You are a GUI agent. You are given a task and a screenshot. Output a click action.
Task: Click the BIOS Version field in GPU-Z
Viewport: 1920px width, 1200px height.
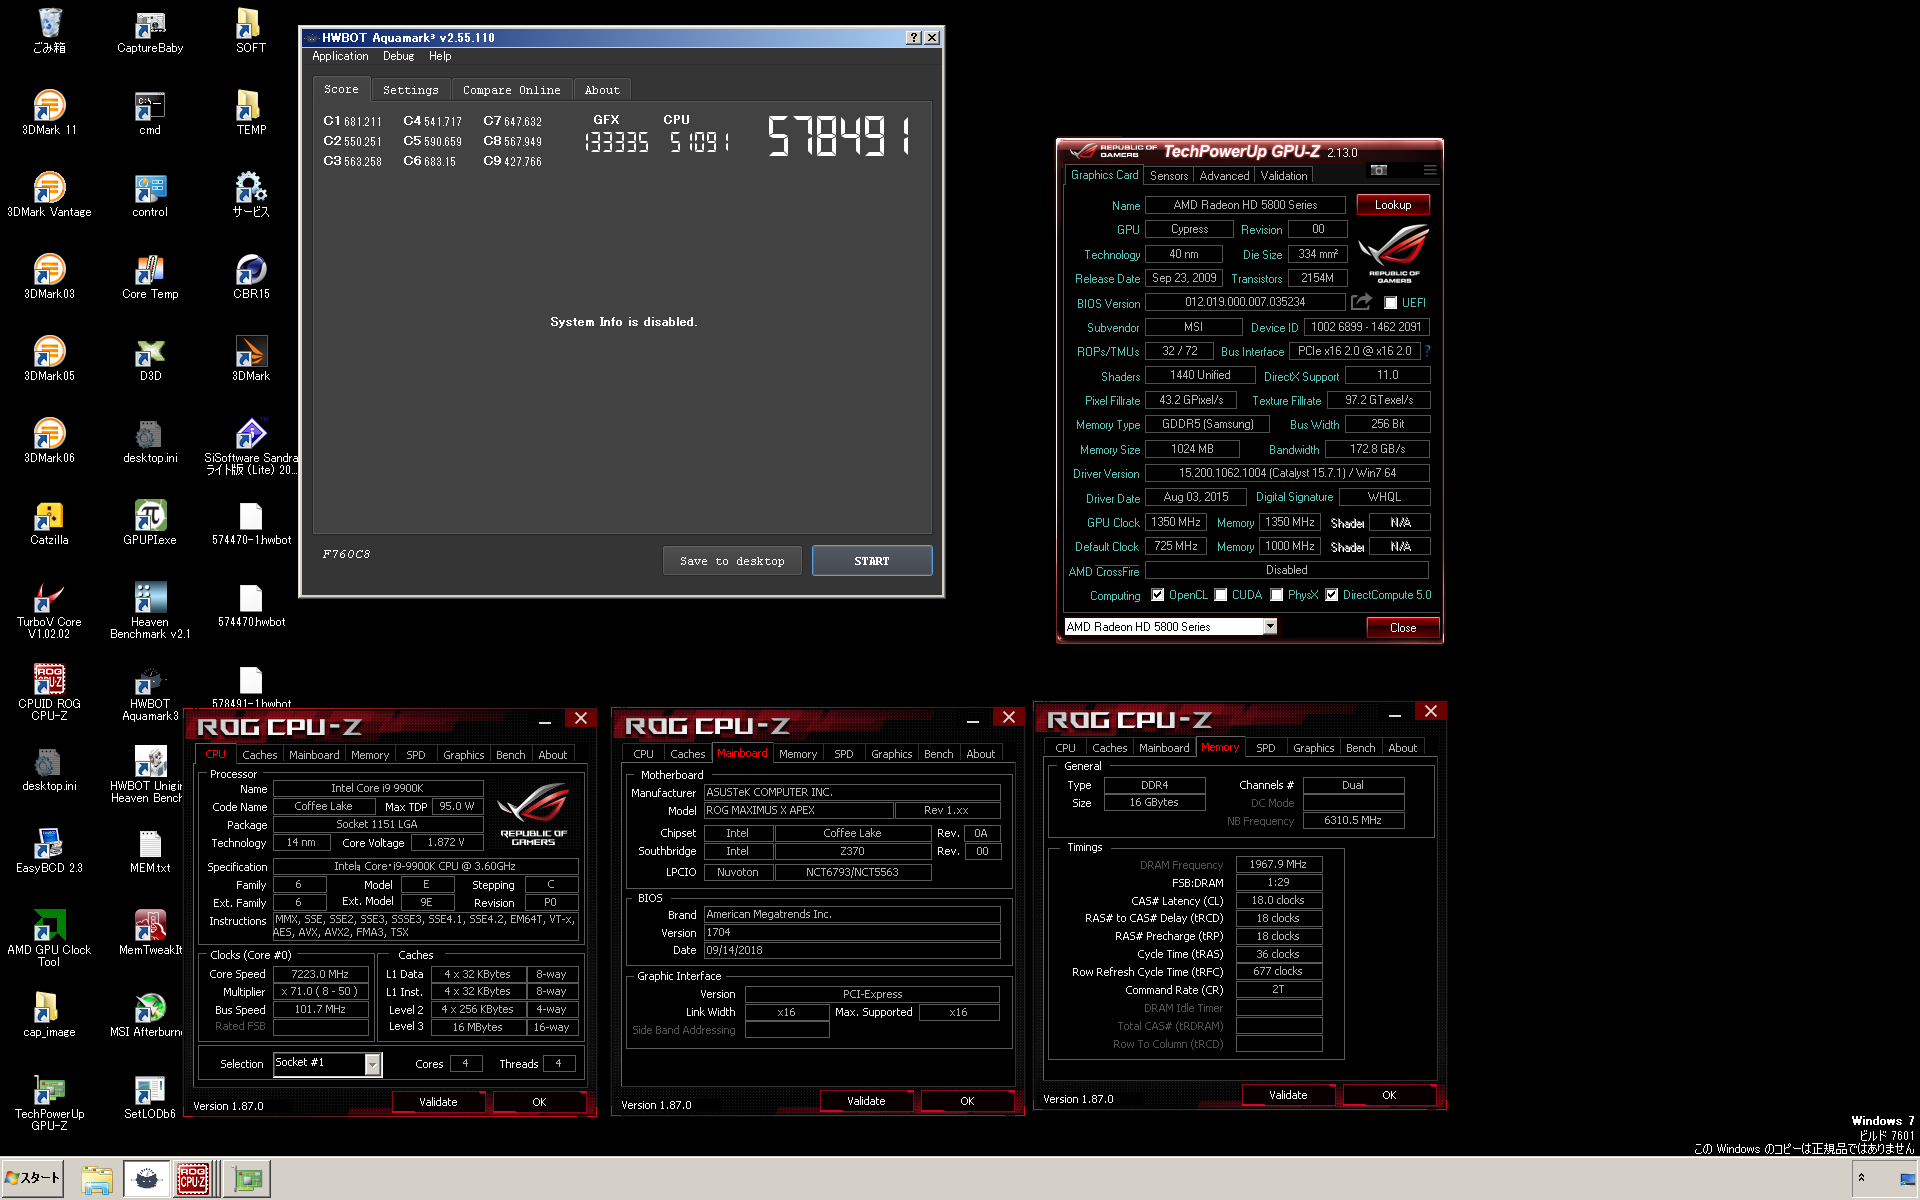tap(1245, 302)
